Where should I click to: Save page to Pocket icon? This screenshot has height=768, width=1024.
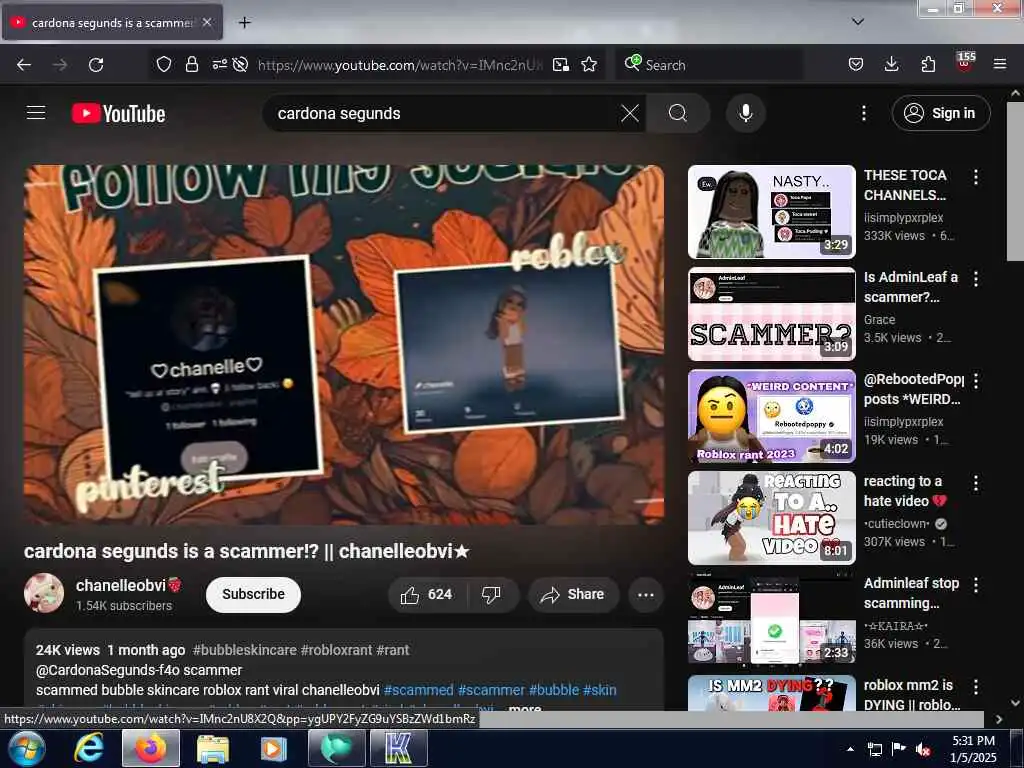(x=856, y=64)
